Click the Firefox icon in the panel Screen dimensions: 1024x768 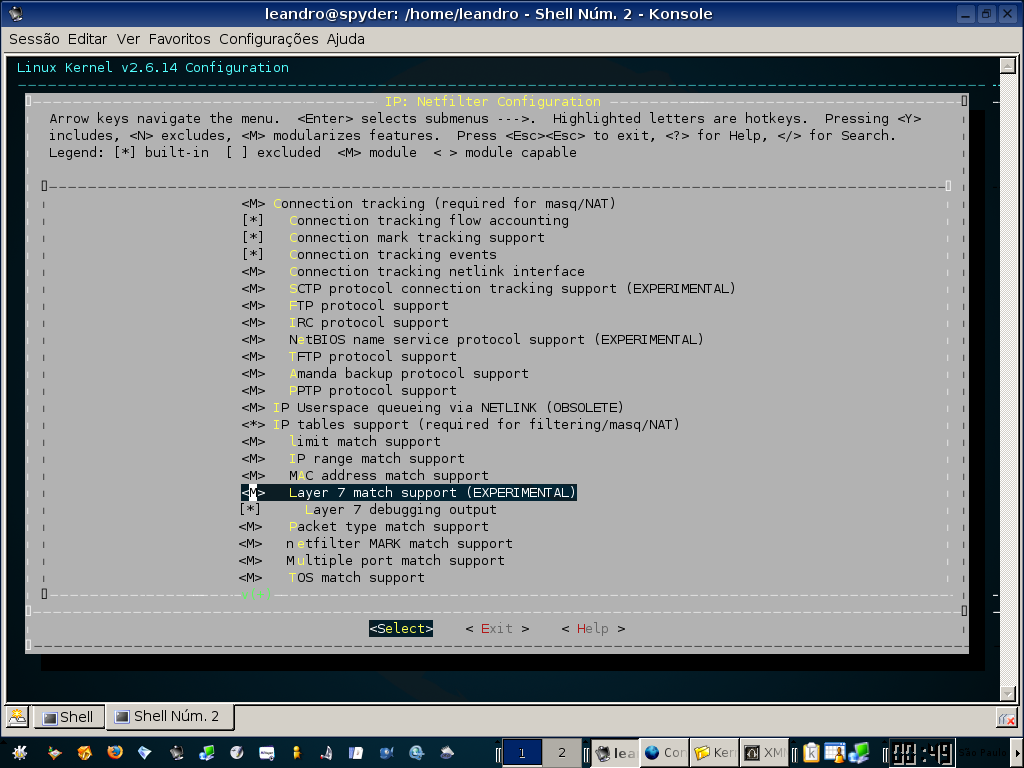[x=115, y=752]
